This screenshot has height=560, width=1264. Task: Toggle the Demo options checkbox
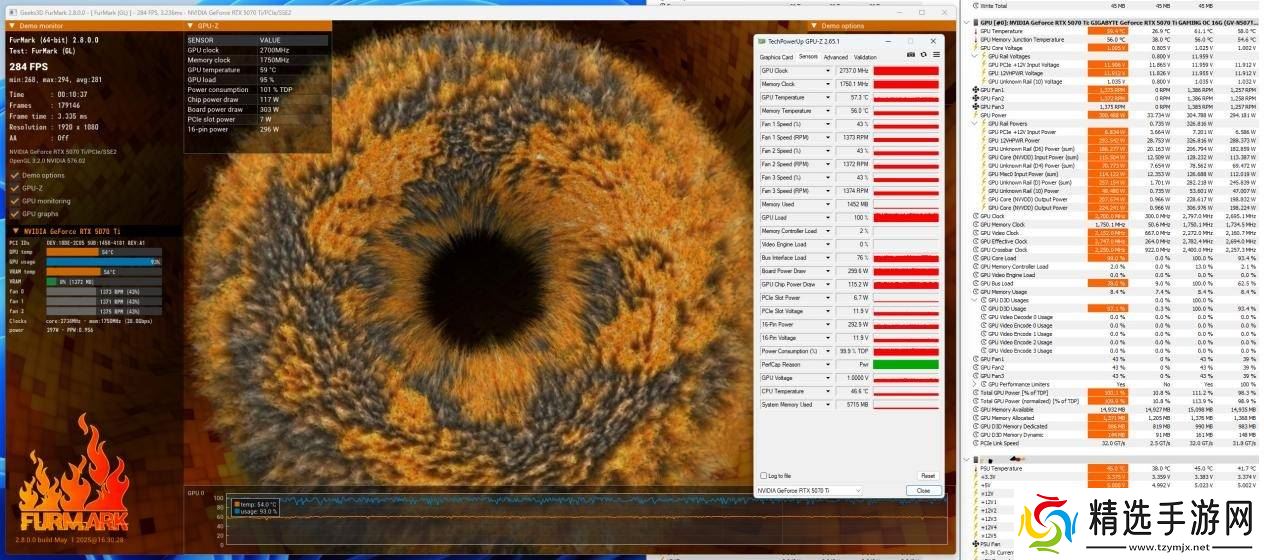(x=14, y=175)
